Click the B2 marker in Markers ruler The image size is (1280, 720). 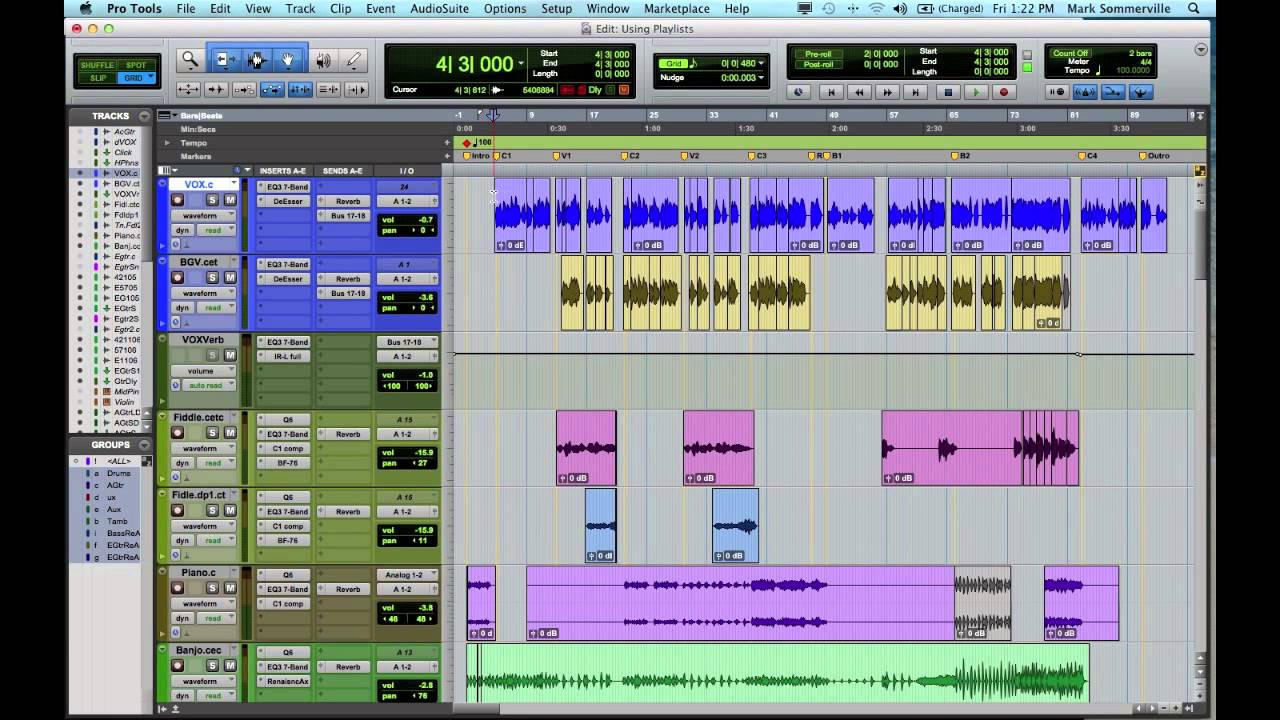click(961, 156)
